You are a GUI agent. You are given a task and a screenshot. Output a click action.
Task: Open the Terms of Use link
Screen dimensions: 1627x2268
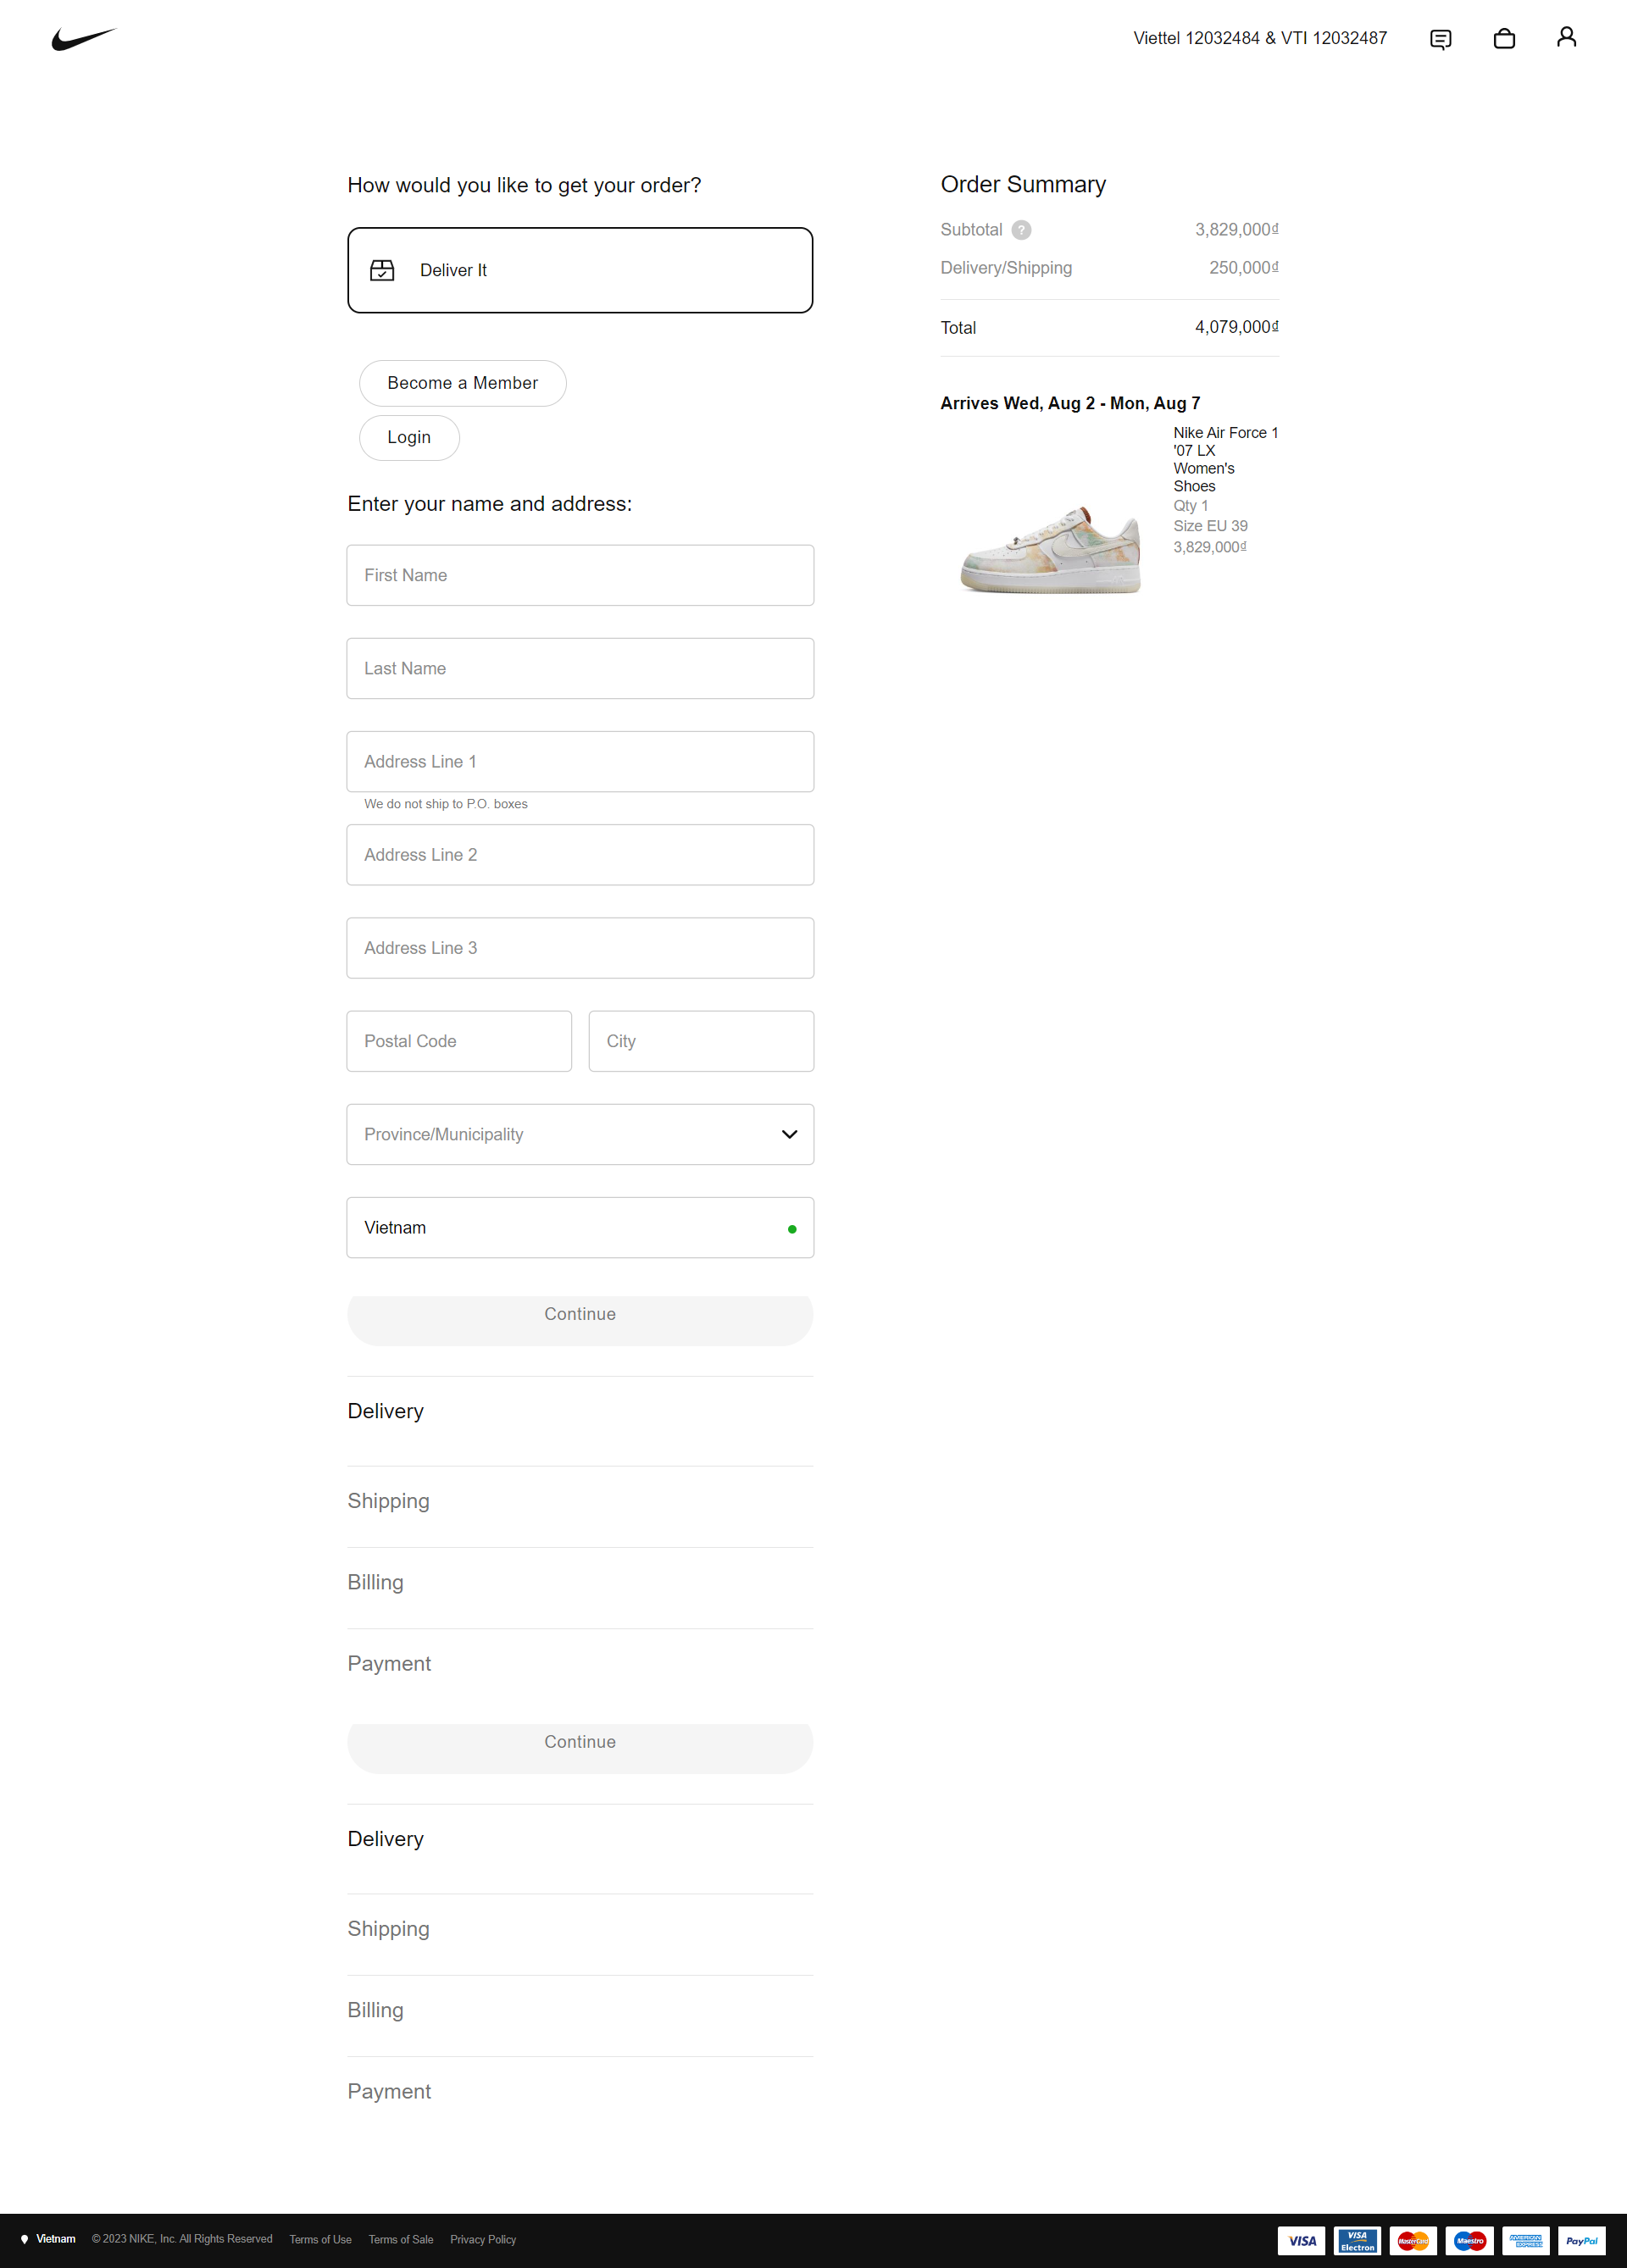coord(320,2239)
